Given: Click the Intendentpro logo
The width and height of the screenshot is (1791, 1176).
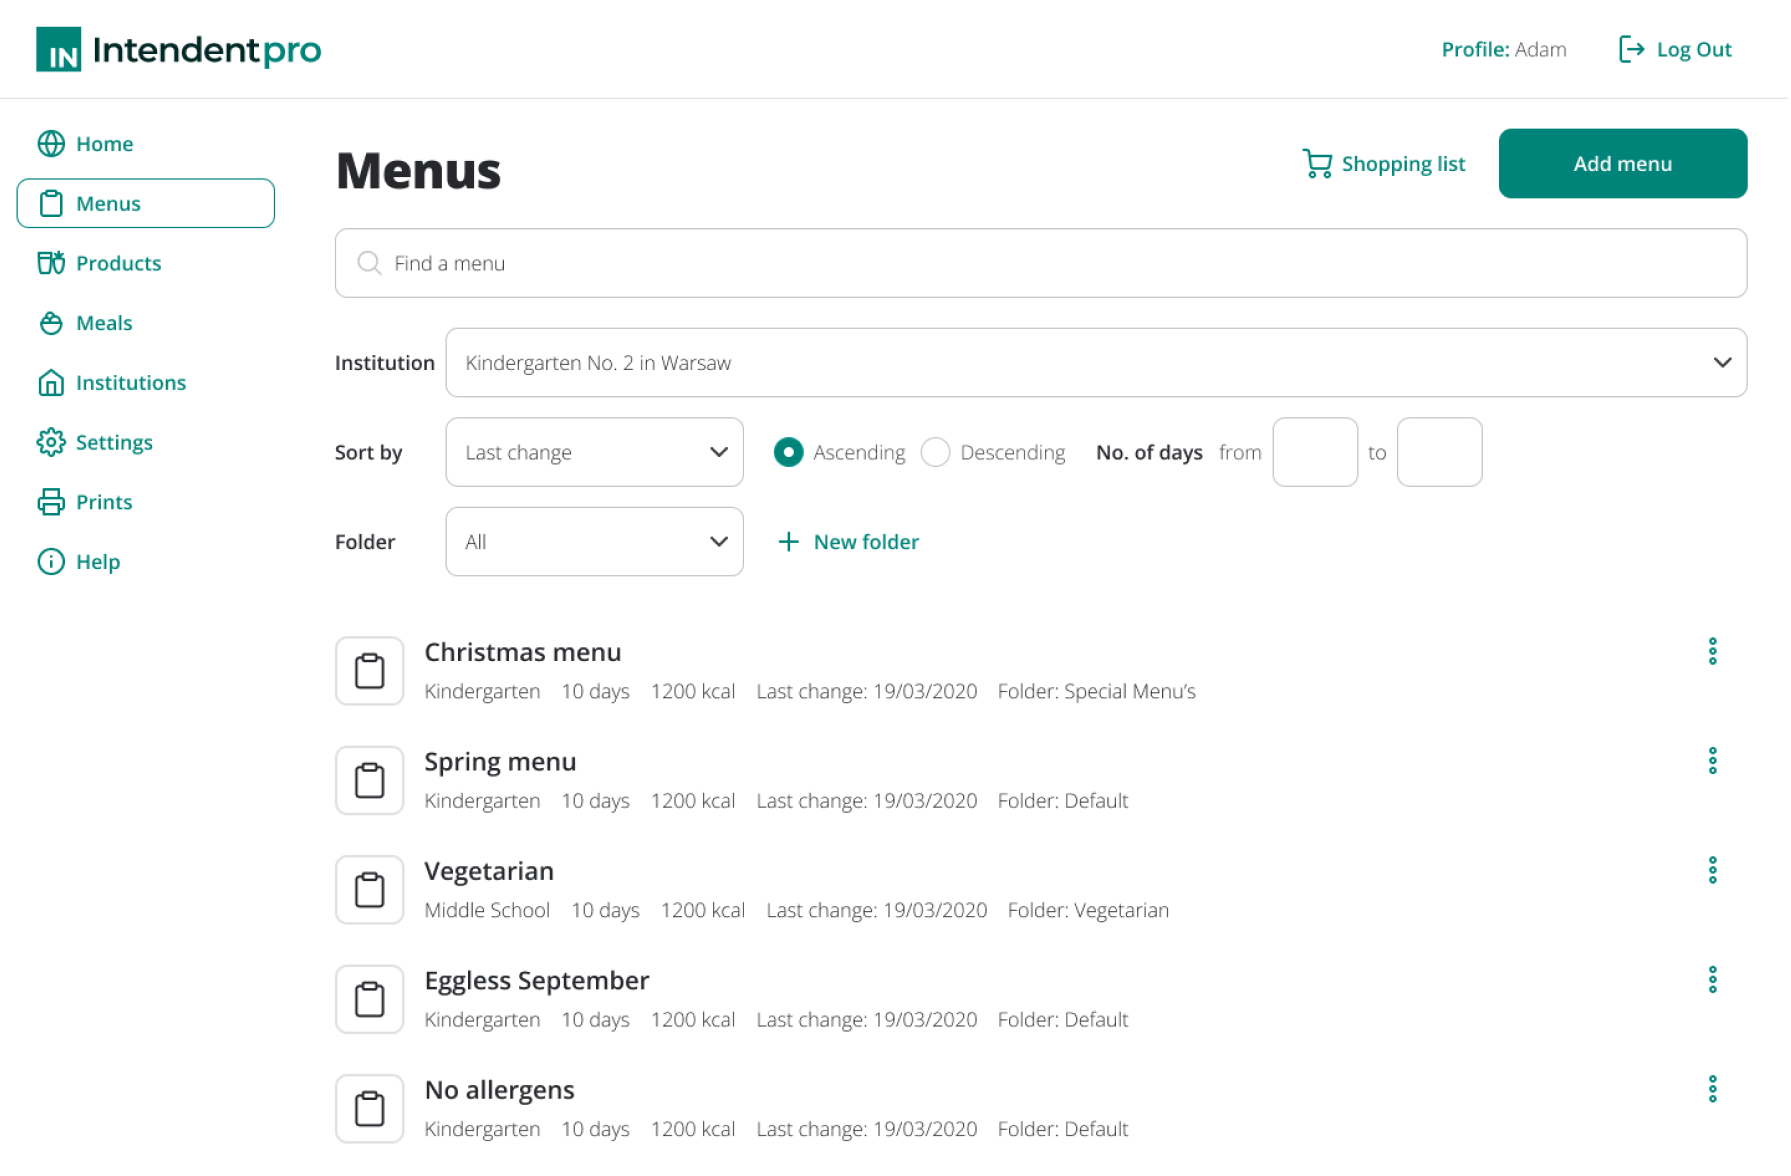Looking at the screenshot, I should [x=178, y=49].
